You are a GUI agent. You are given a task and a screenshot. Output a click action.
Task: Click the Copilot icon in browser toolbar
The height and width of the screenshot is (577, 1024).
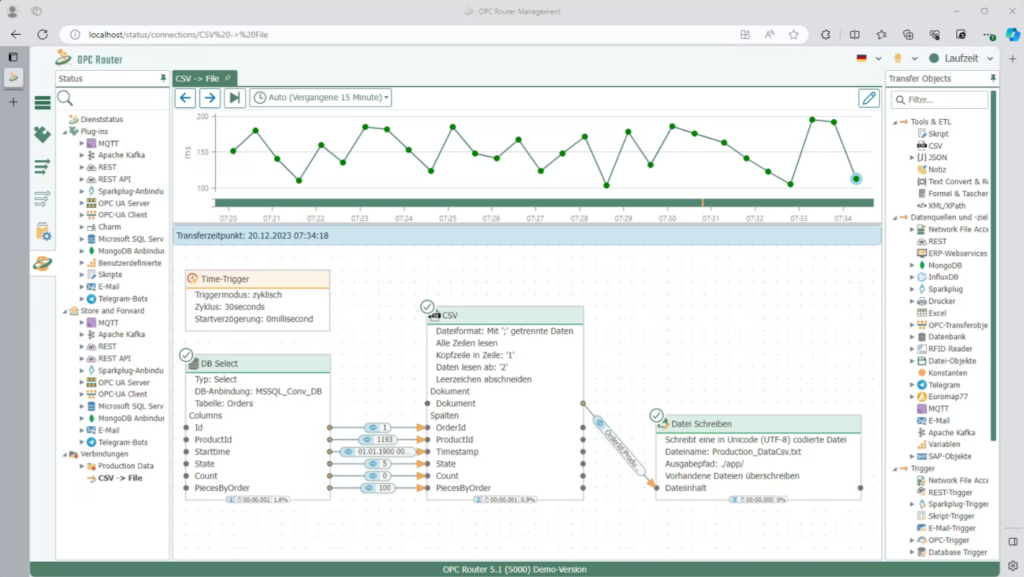coord(1012,35)
